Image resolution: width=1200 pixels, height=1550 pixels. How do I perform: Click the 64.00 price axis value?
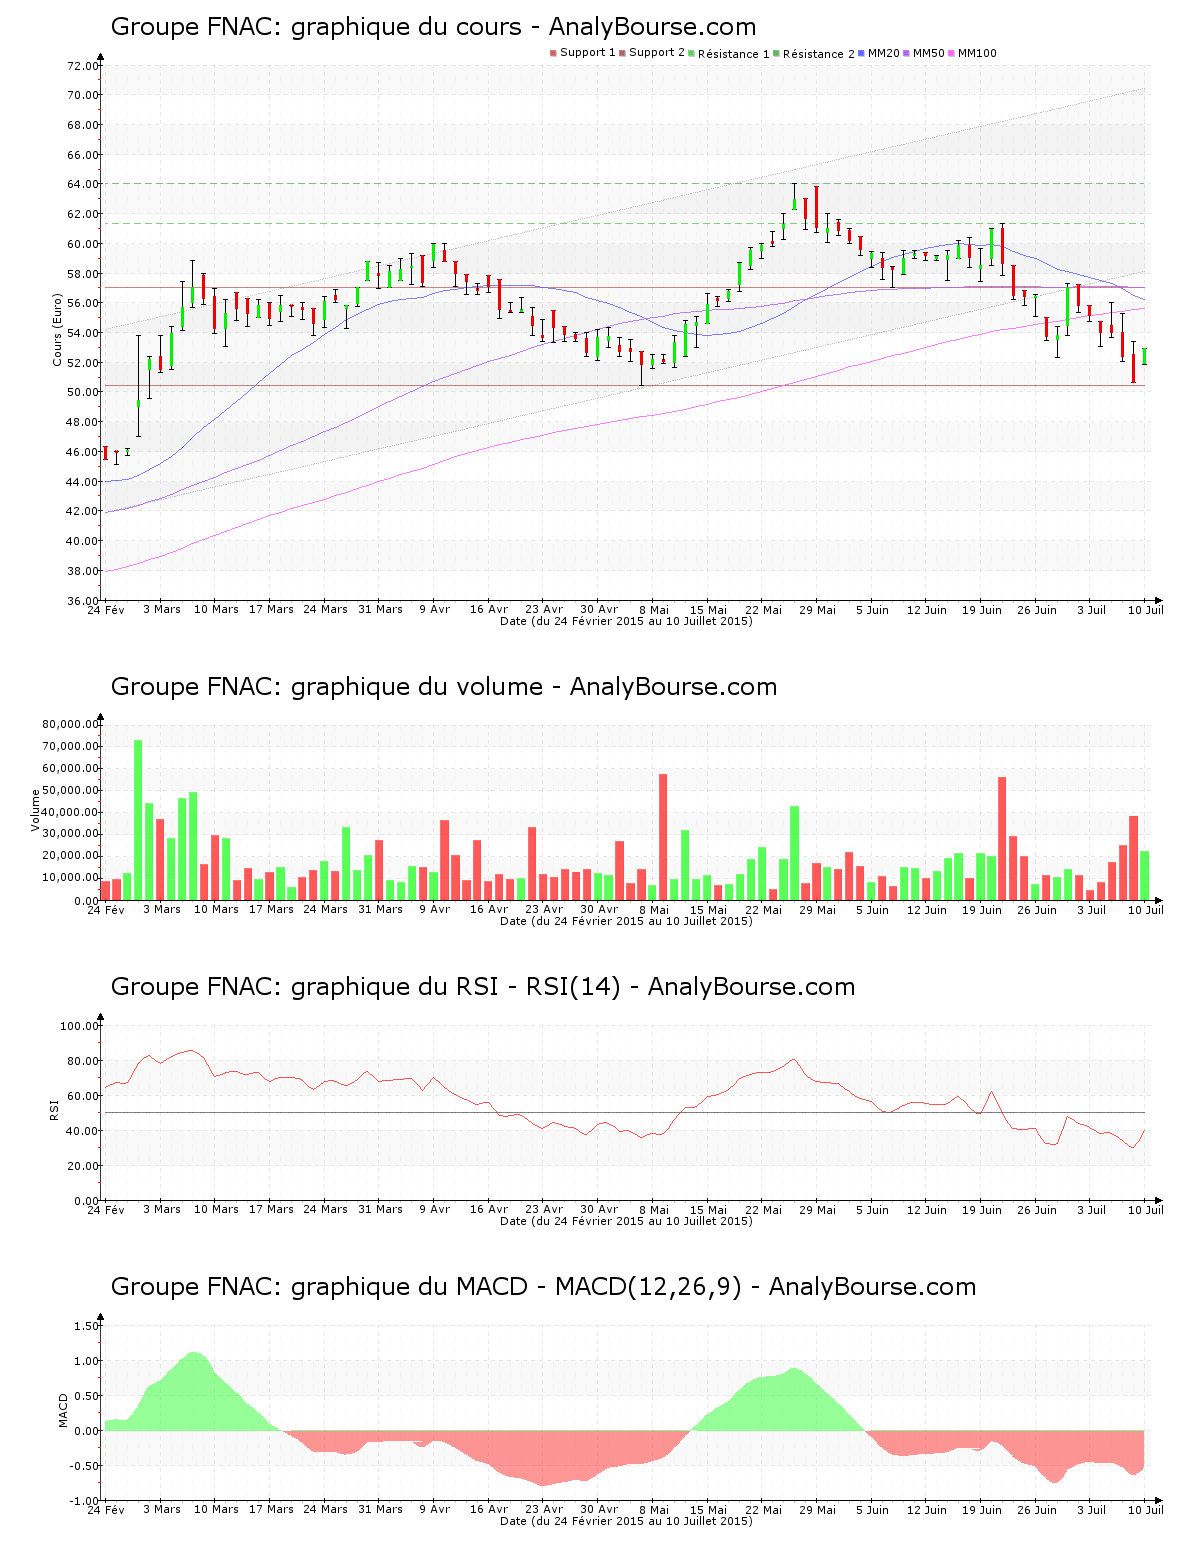83,185
